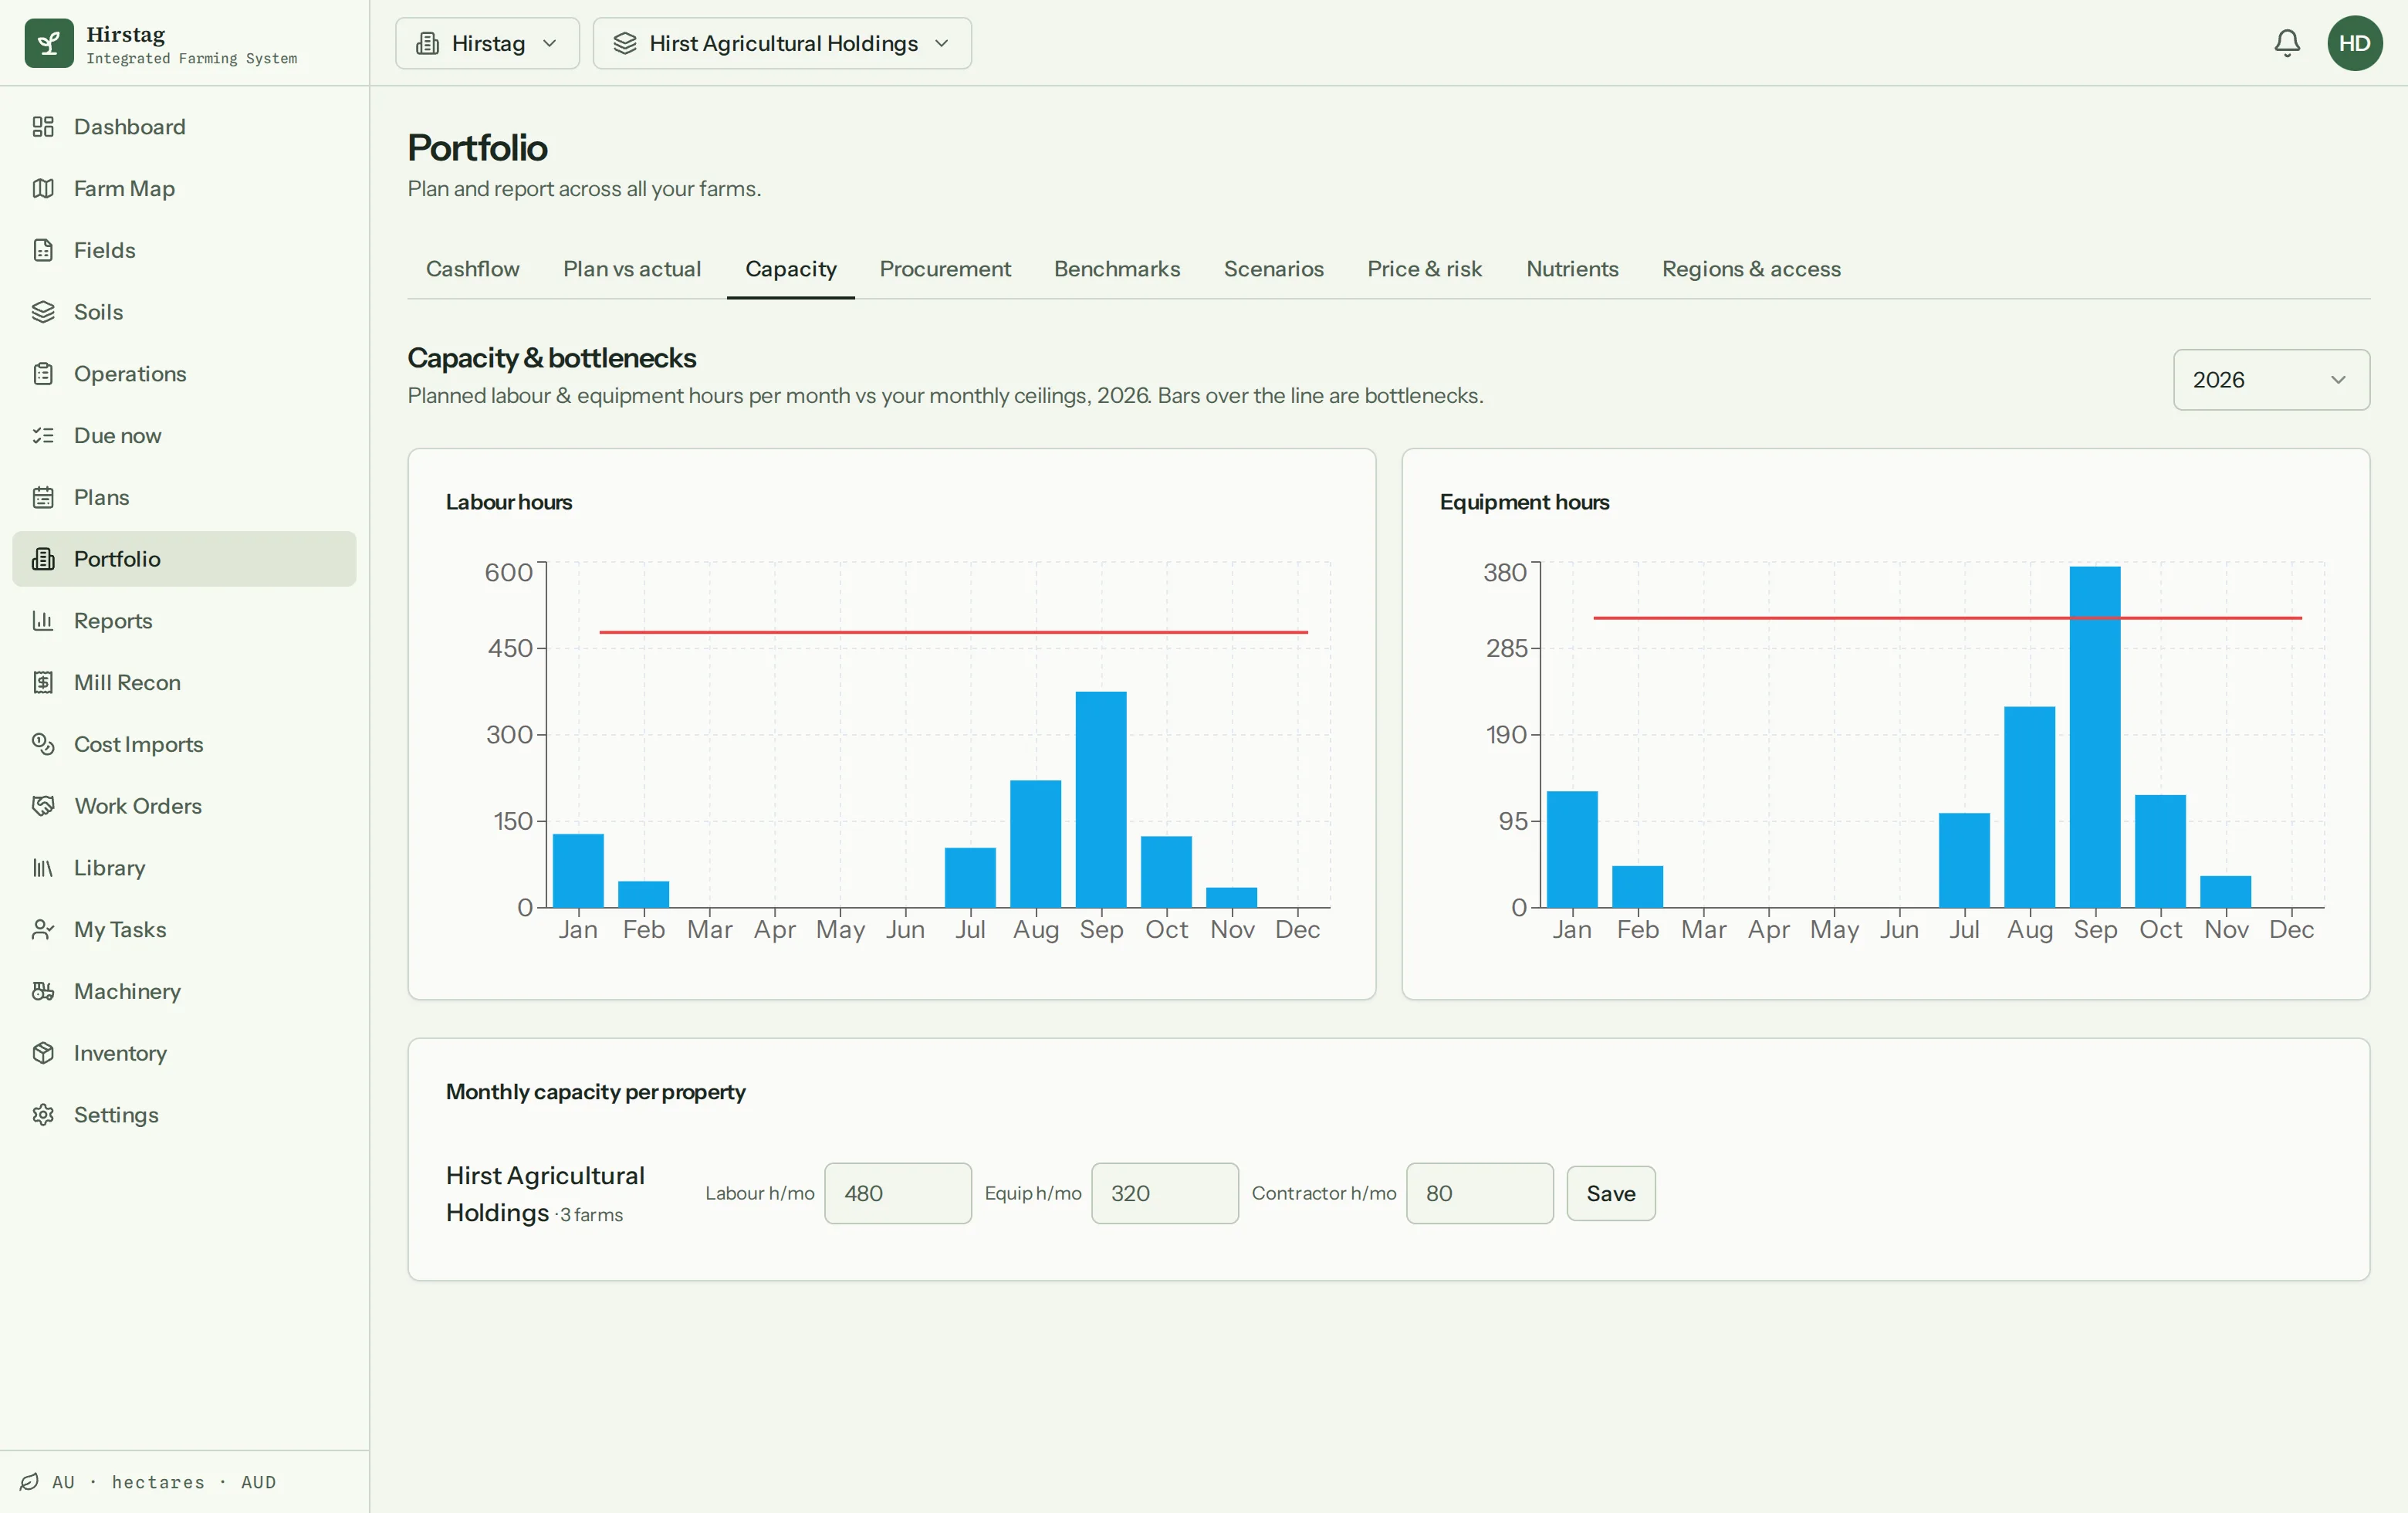
Task: Click the Contractor h/mo input field
Action: 1480,1193
